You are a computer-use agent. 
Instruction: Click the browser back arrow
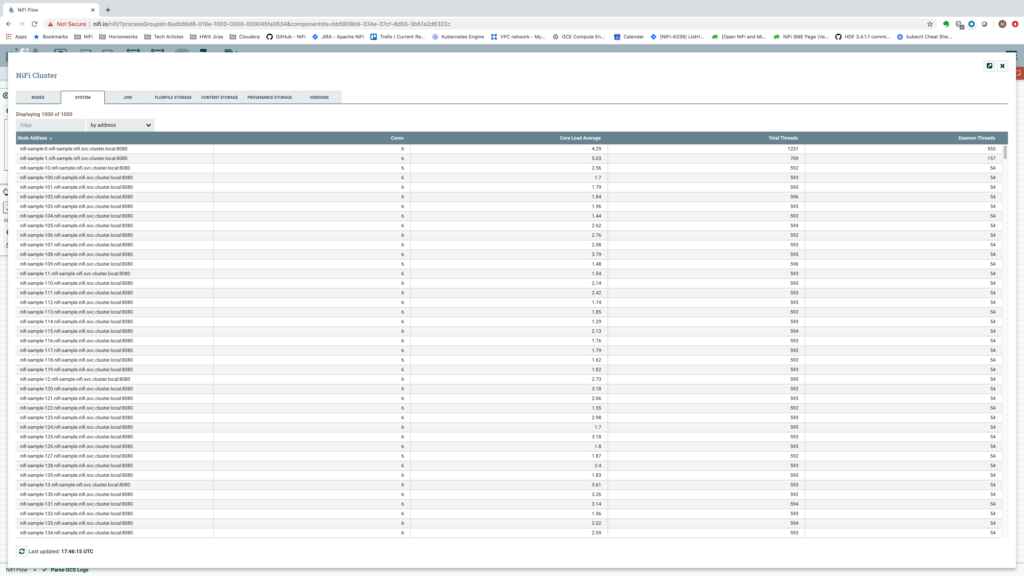click(8, 22)
